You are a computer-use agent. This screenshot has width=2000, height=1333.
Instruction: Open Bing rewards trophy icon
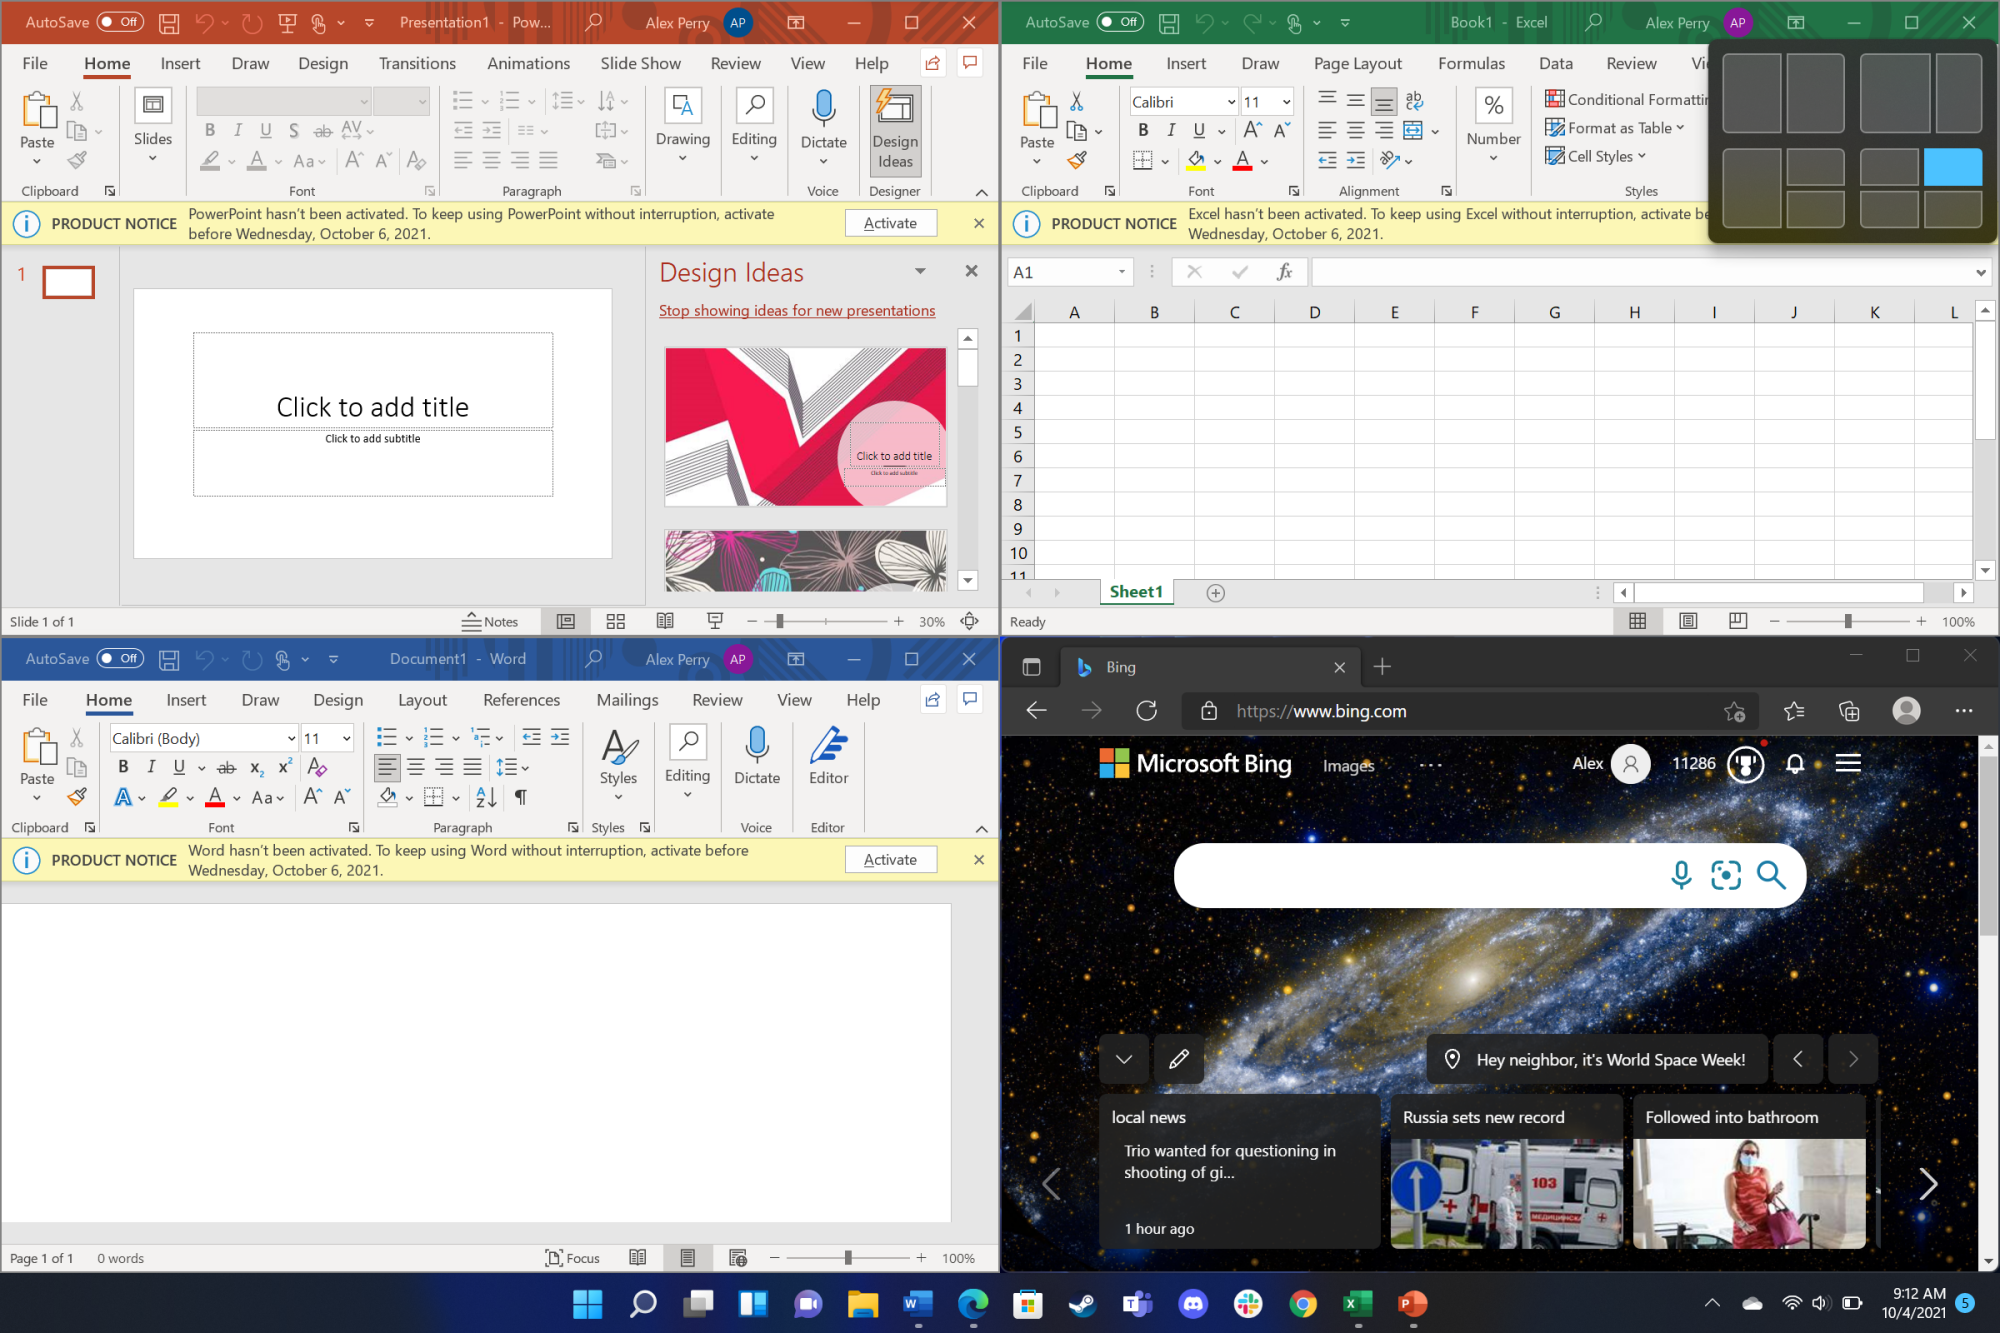tap(1746, 764)
